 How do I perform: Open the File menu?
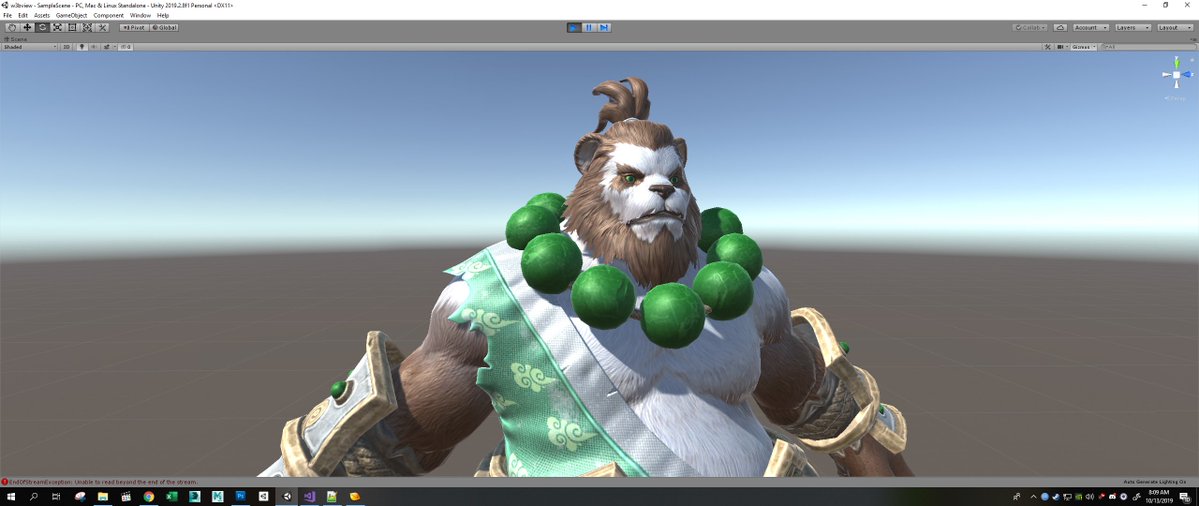[7, 15]
